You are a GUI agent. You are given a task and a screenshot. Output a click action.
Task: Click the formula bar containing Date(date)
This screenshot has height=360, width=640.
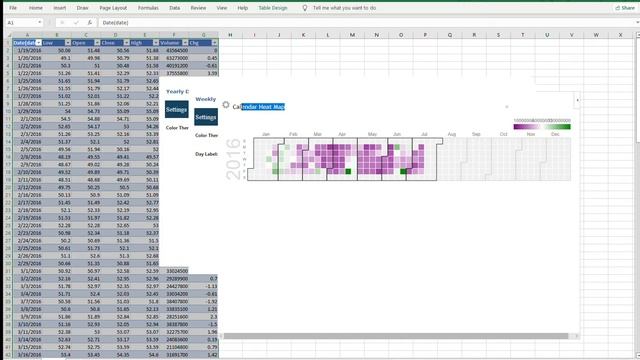tap(367, 22)
